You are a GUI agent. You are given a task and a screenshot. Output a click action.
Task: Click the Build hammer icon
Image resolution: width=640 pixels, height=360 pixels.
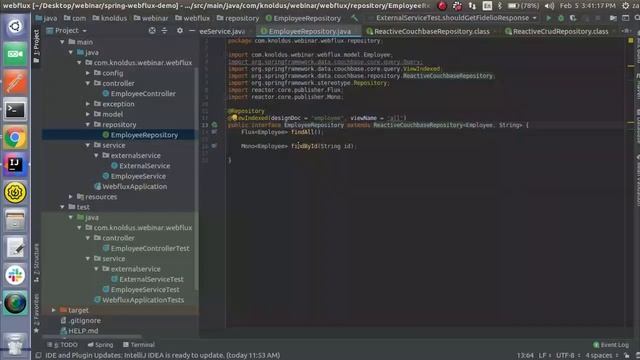[x=355, y=18]
